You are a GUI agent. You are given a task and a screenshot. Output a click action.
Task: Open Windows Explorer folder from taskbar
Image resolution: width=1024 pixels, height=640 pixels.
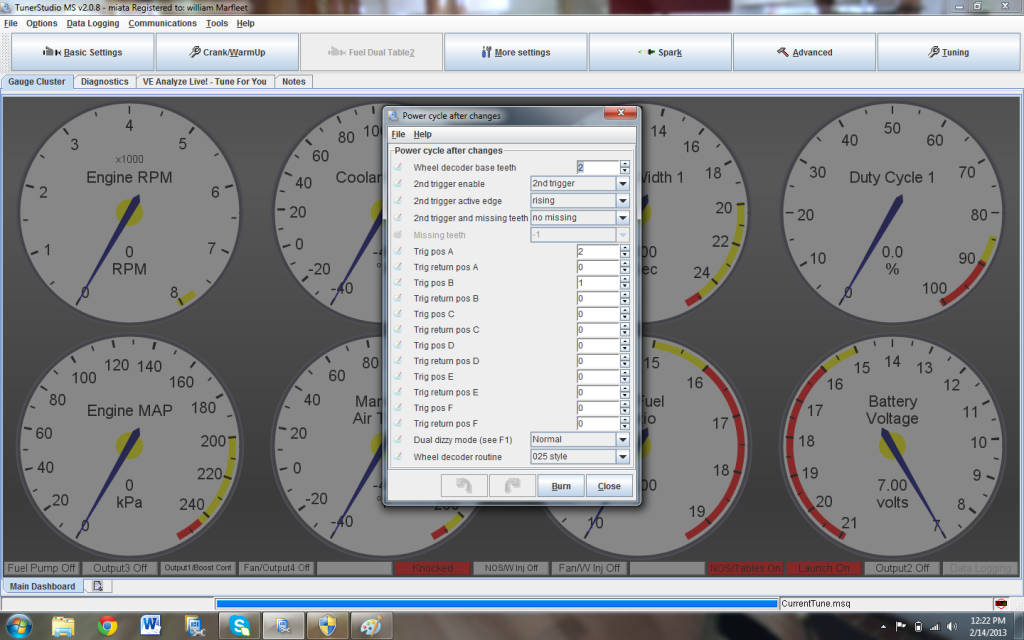tap(63, 626)
